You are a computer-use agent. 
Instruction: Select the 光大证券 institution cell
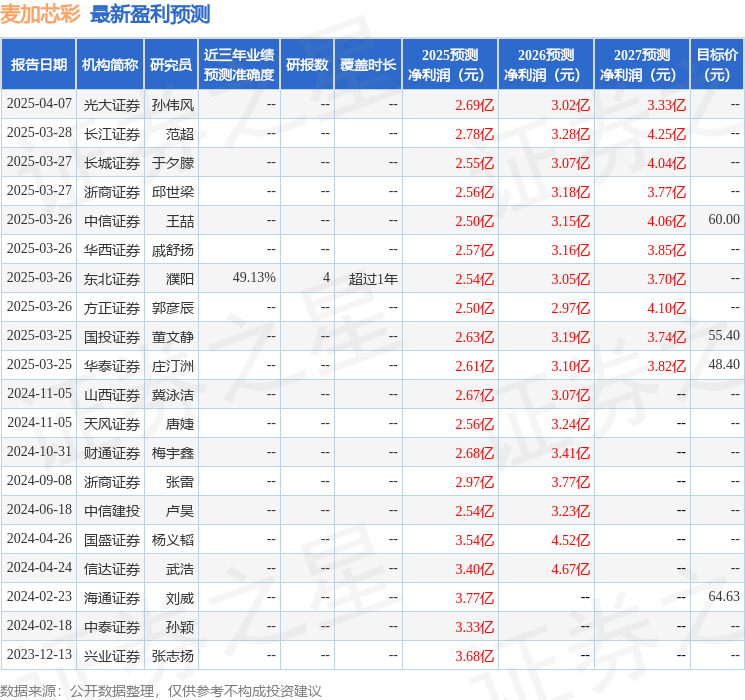[112, 105]
